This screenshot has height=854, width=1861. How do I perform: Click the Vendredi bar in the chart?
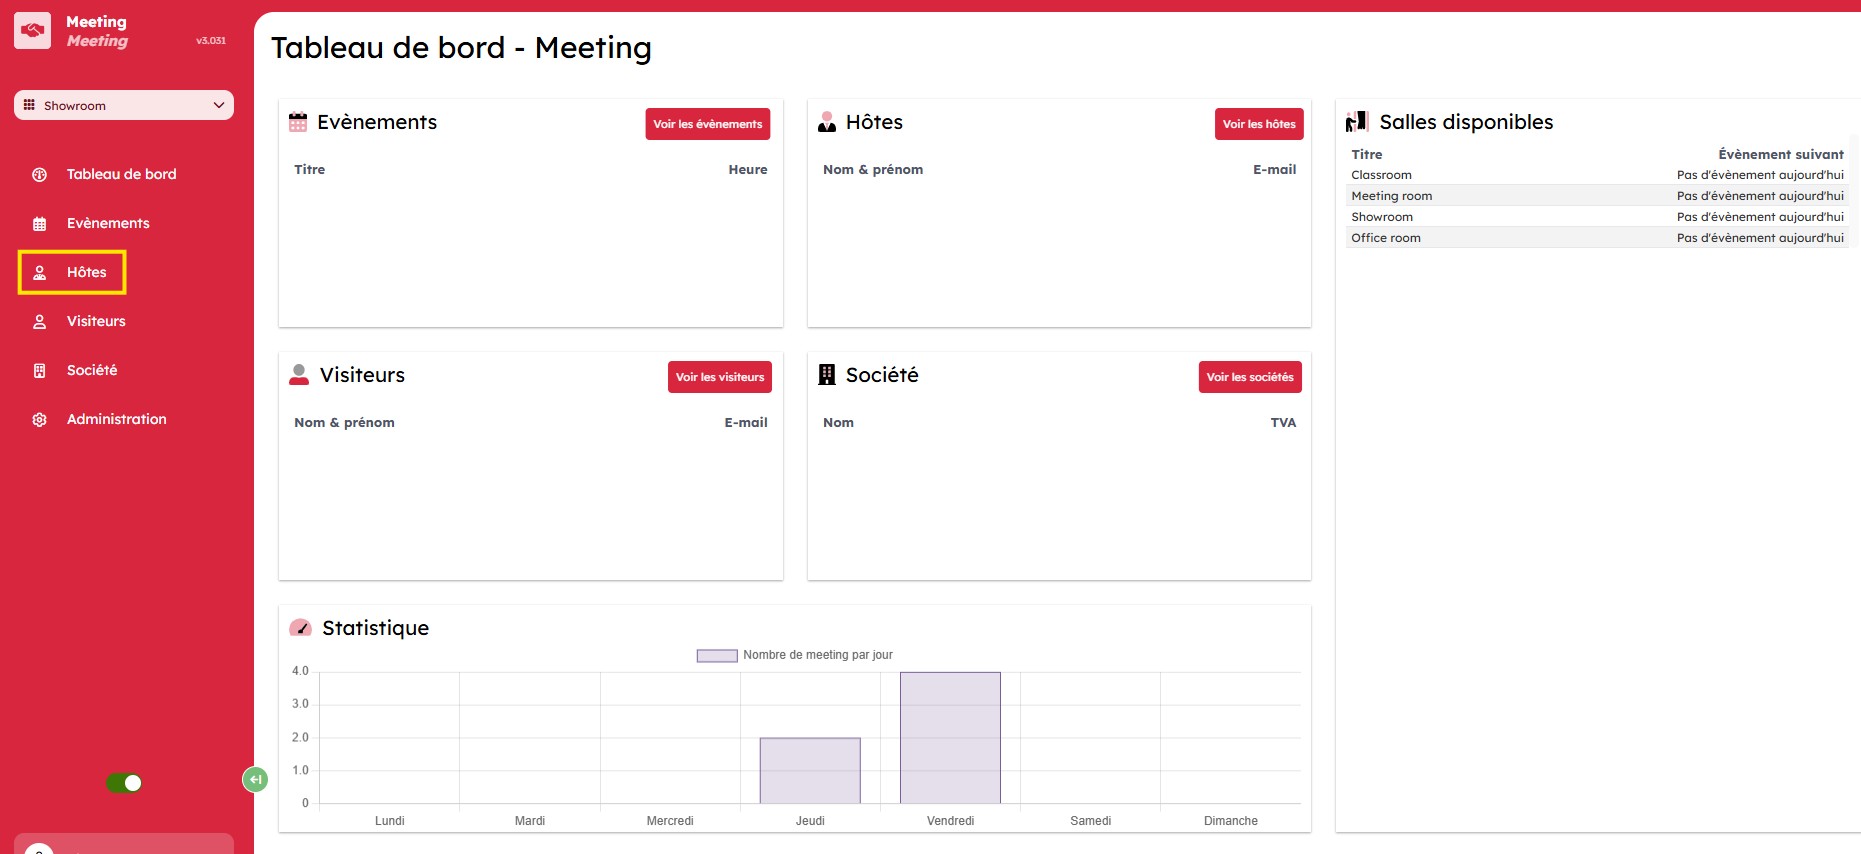pyautogui.click(x=950, y=738)
